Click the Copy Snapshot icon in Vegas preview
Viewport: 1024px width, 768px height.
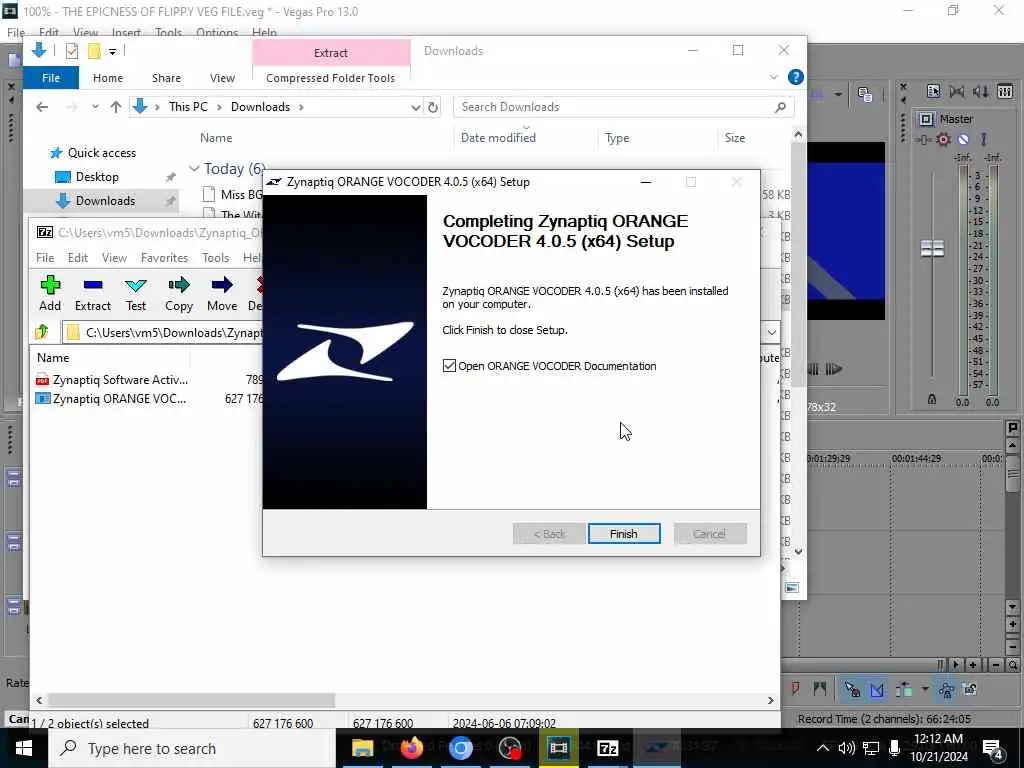pyautogui.click(x=865, y=95)
